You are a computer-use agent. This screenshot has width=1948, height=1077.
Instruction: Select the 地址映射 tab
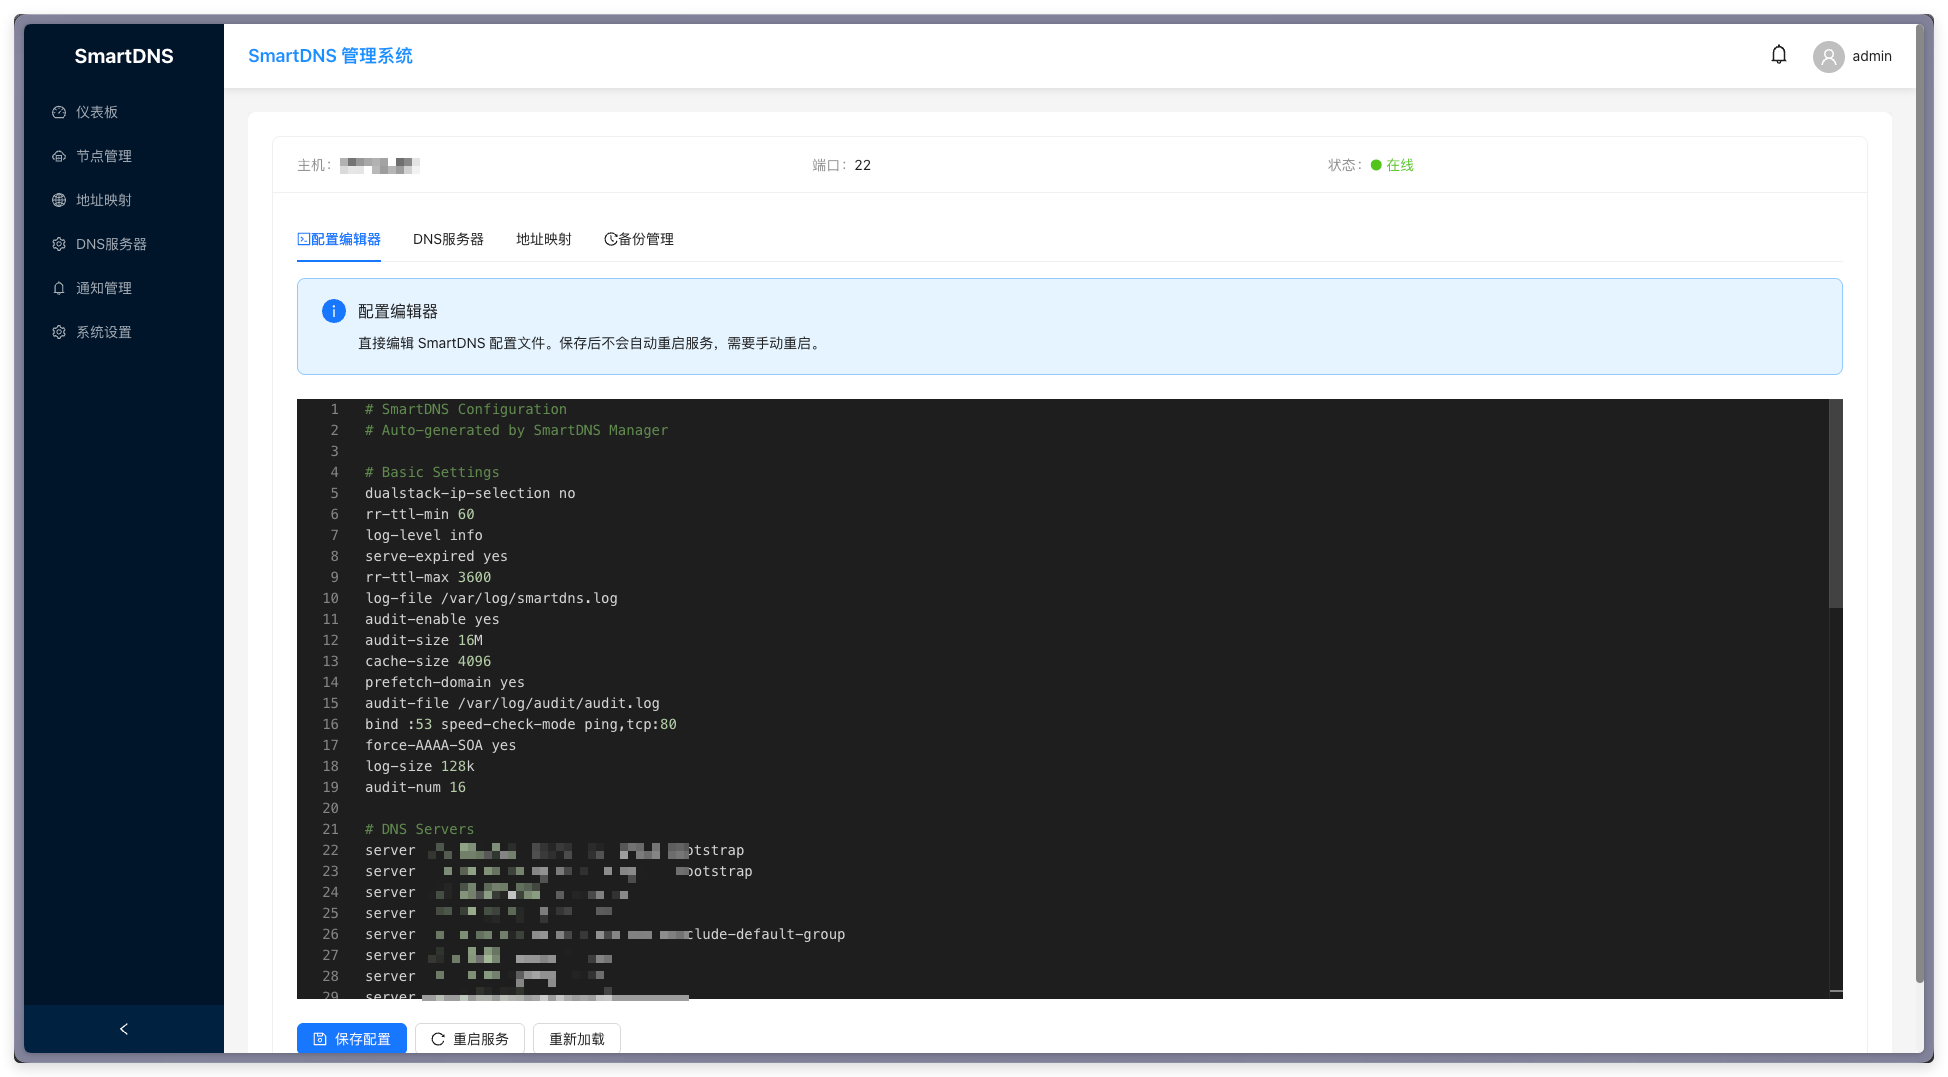(543, 239)
